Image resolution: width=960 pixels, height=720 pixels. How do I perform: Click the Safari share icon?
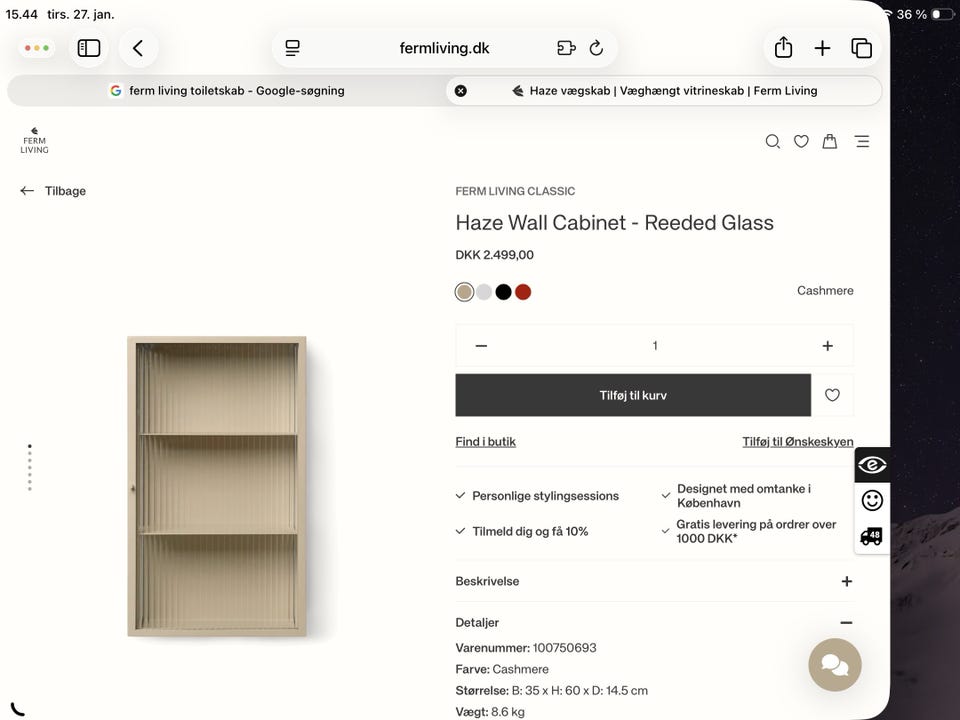pos(782,47)
